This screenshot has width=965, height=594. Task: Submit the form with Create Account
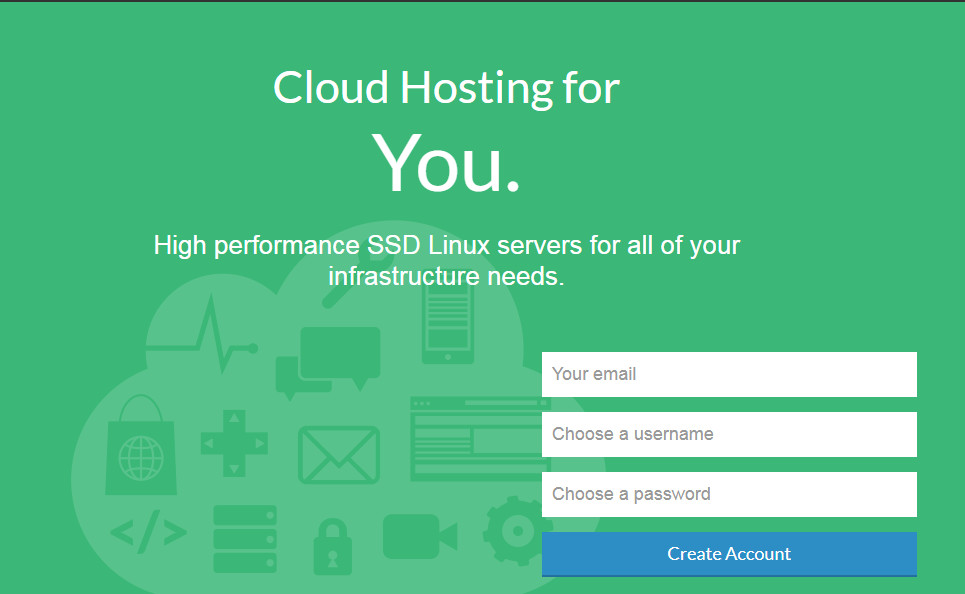click(729, 554)
